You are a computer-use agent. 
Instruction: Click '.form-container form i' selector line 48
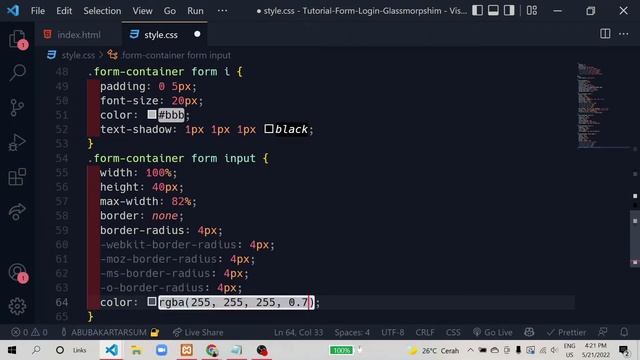tap(158, 71)
